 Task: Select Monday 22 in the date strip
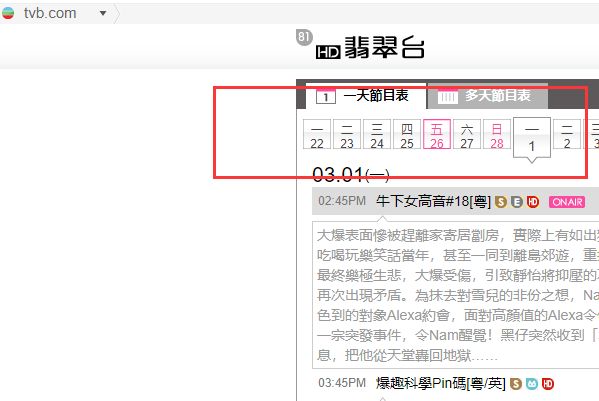tap(317, 134)
